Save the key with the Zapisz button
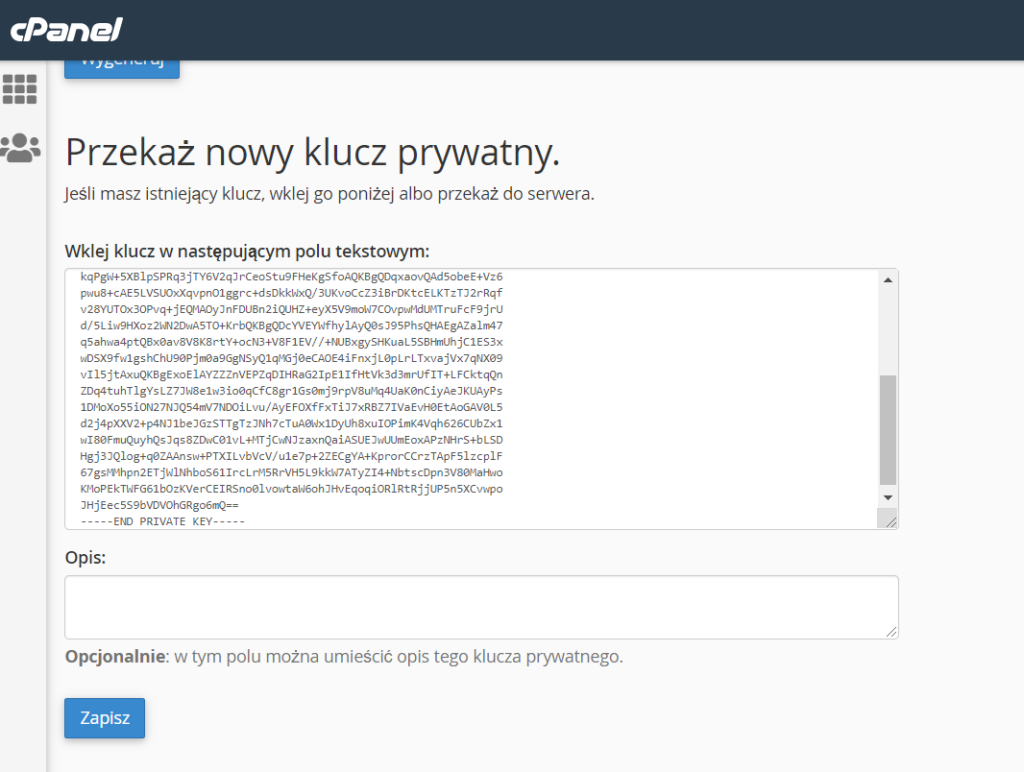Viewport: 1024px width, 772px height. coord(104,718)
